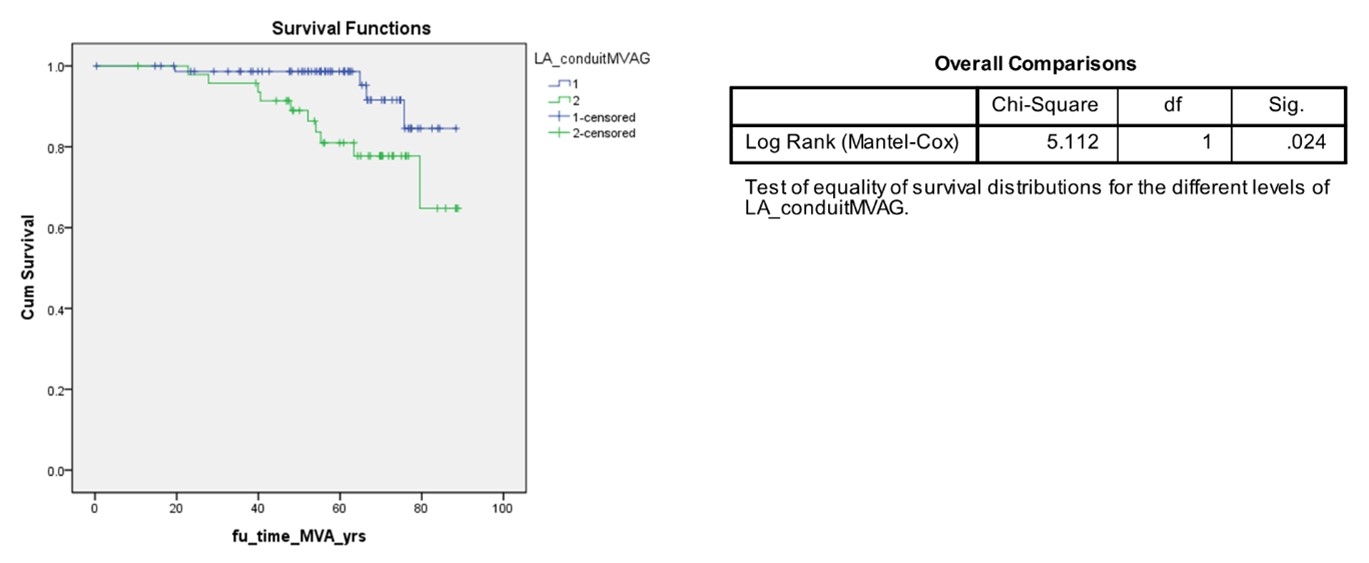Click the green line icon for group 2 in legend
Screen dimensions: 1369x563
(x=562, y=101)
